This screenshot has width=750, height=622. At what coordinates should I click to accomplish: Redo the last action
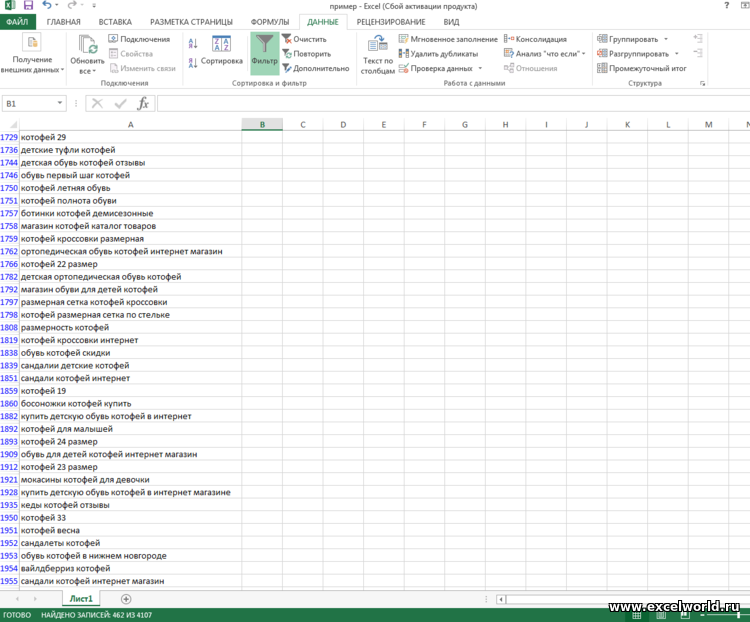click(72, 5)
